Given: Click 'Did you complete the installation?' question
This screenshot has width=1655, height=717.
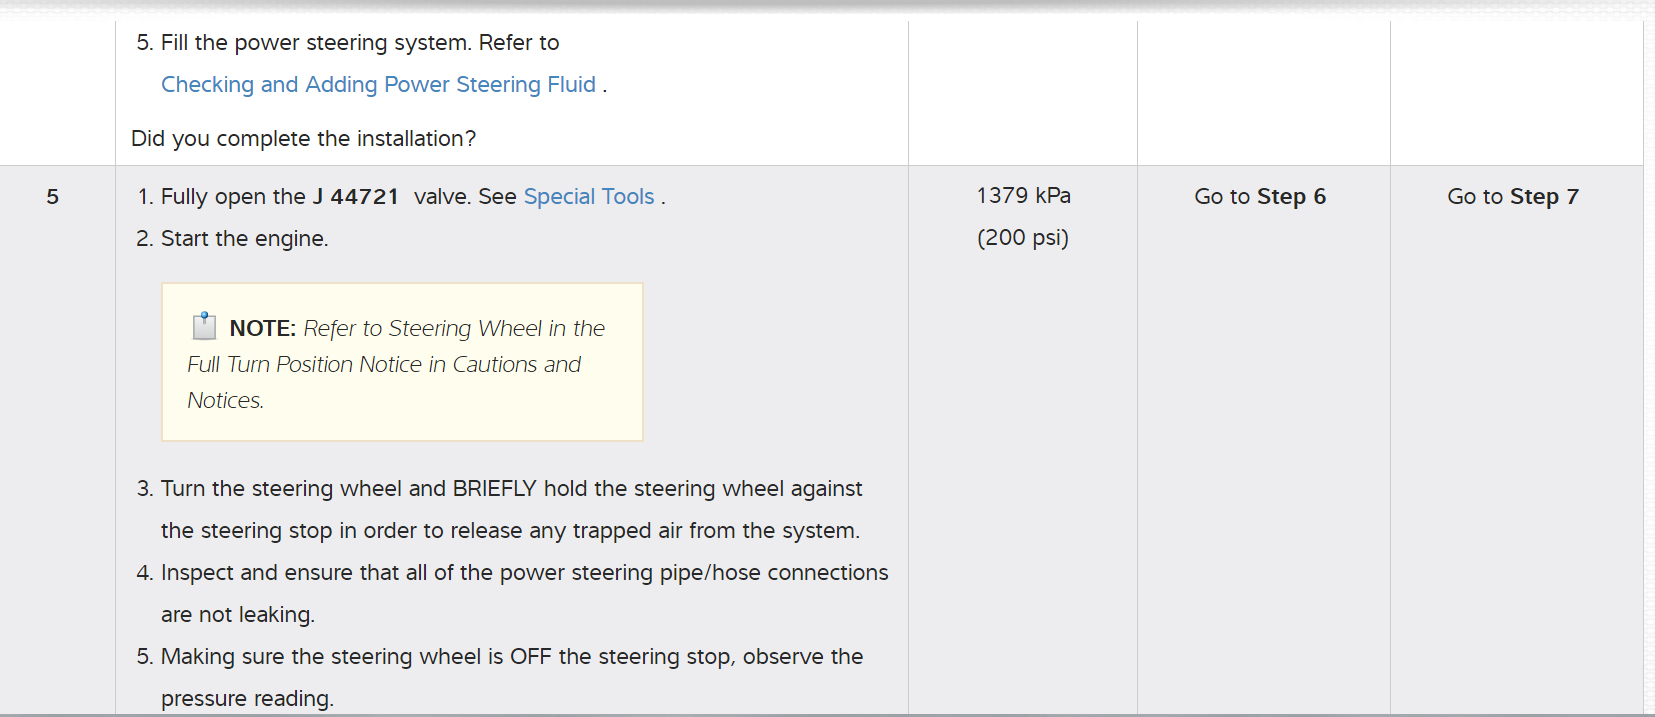Looking at the screenshot, I should [x=303, y=139].
